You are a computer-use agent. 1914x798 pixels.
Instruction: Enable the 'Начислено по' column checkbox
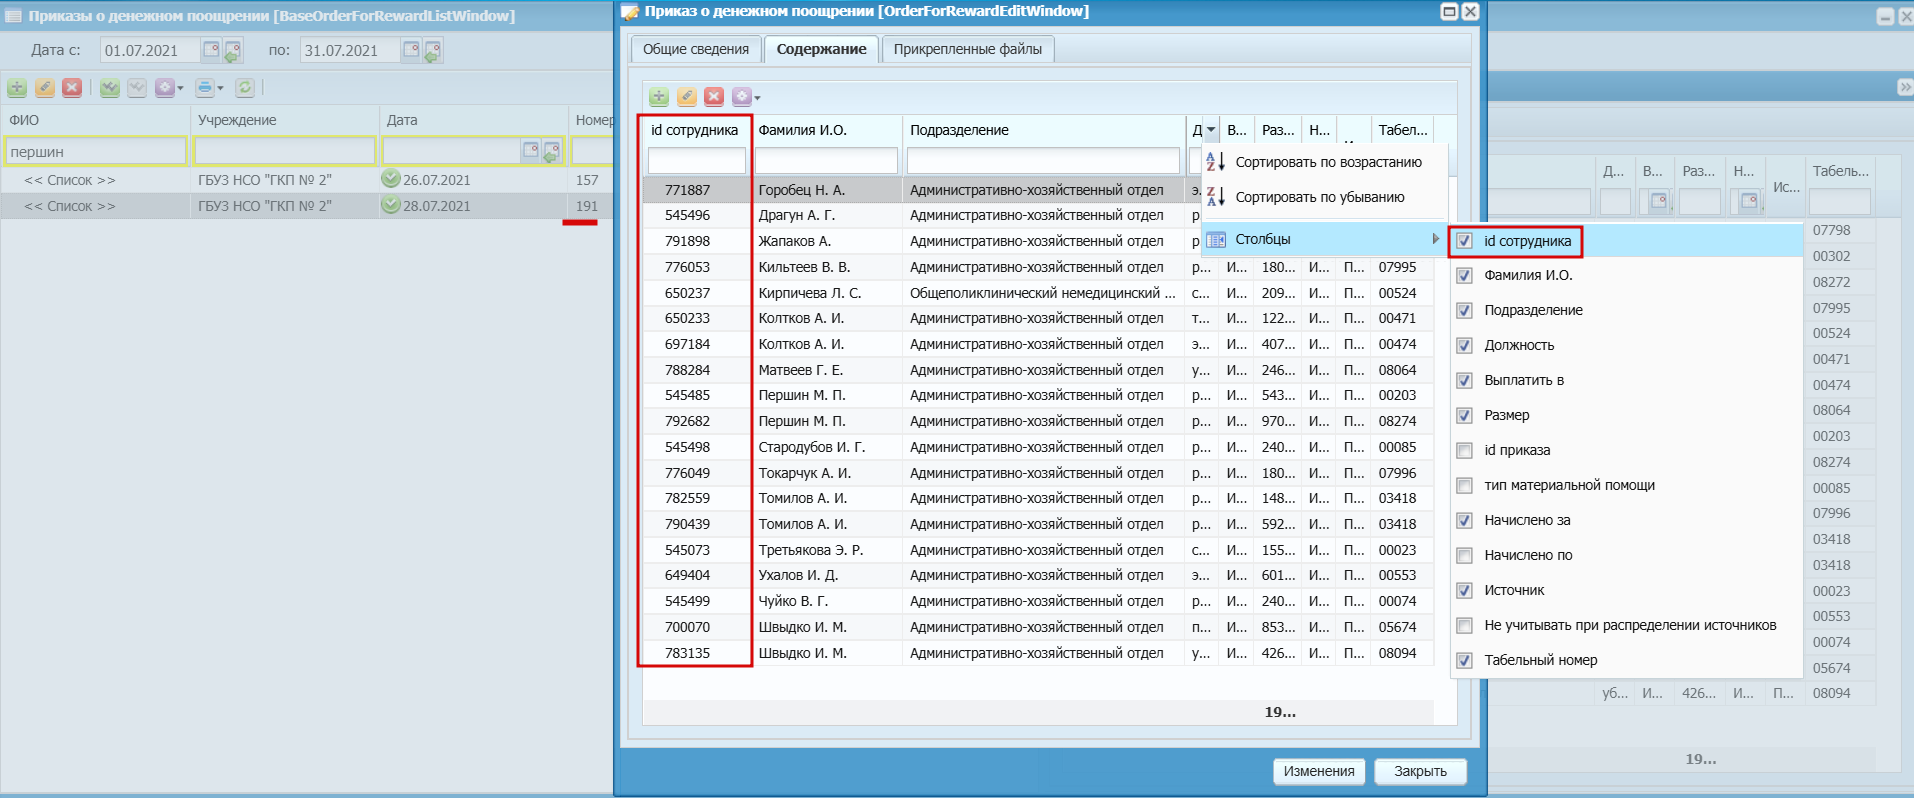[x=1465, y=556]
